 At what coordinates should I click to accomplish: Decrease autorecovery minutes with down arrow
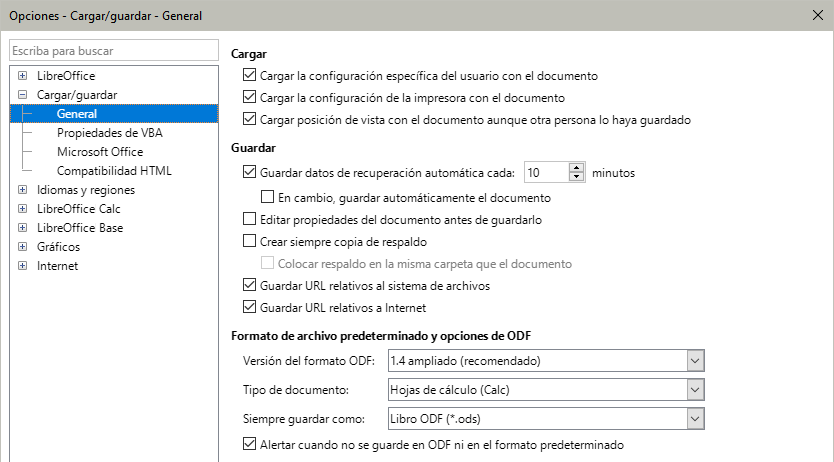[x=577, y=177]
